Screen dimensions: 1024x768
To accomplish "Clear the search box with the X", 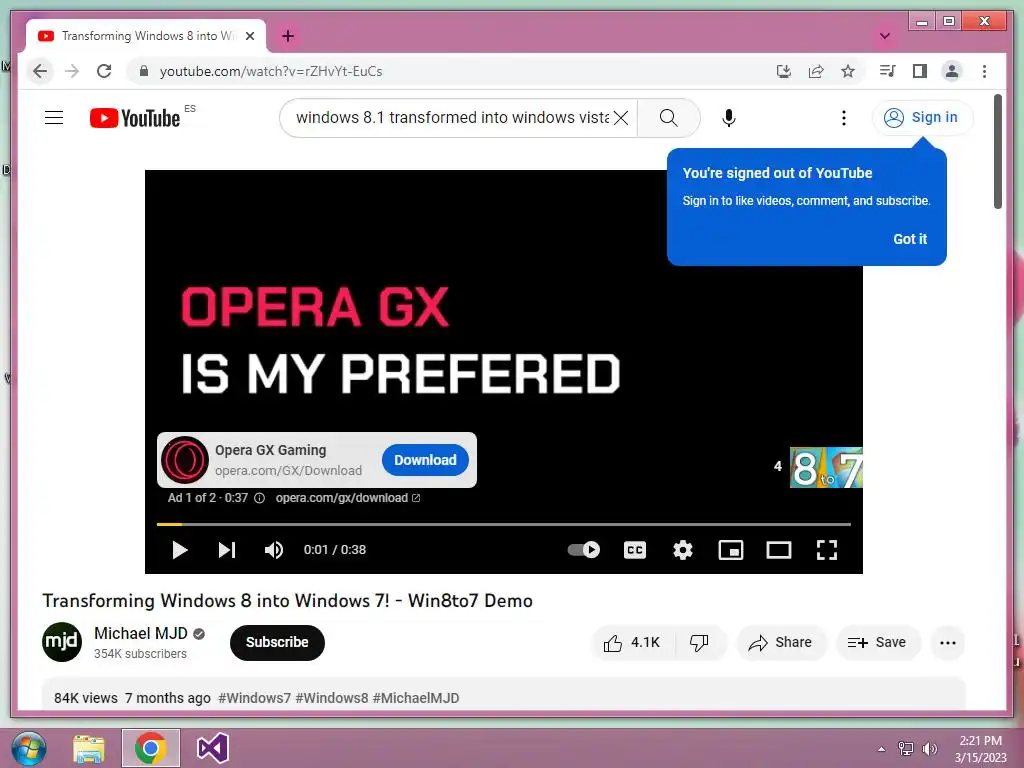I will pos(621,118).
